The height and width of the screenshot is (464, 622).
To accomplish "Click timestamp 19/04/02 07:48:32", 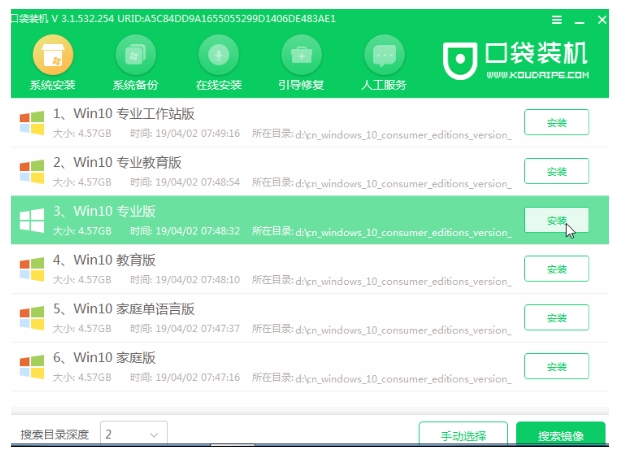I will (198, 231).
